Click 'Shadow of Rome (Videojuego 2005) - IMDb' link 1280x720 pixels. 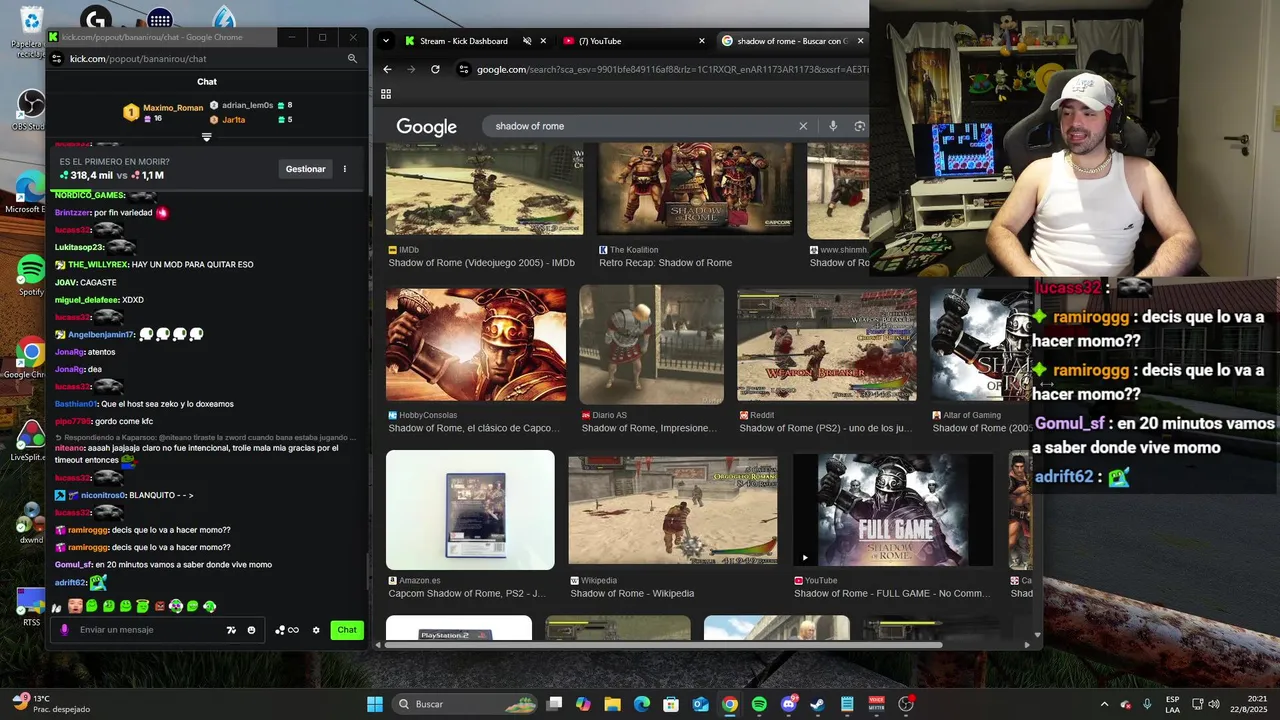481,263
